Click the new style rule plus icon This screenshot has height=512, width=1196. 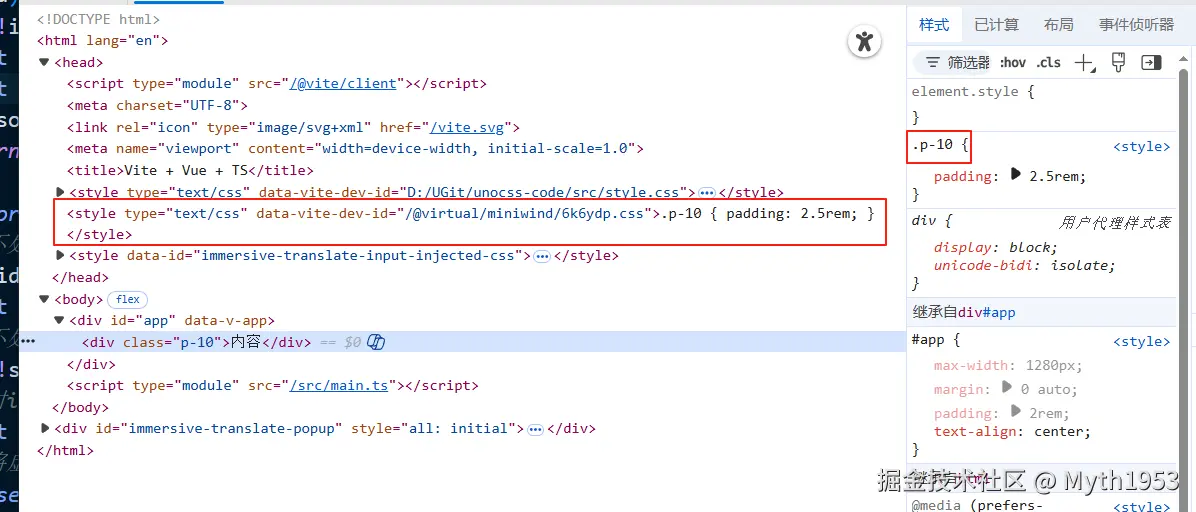click(1084, 63)
